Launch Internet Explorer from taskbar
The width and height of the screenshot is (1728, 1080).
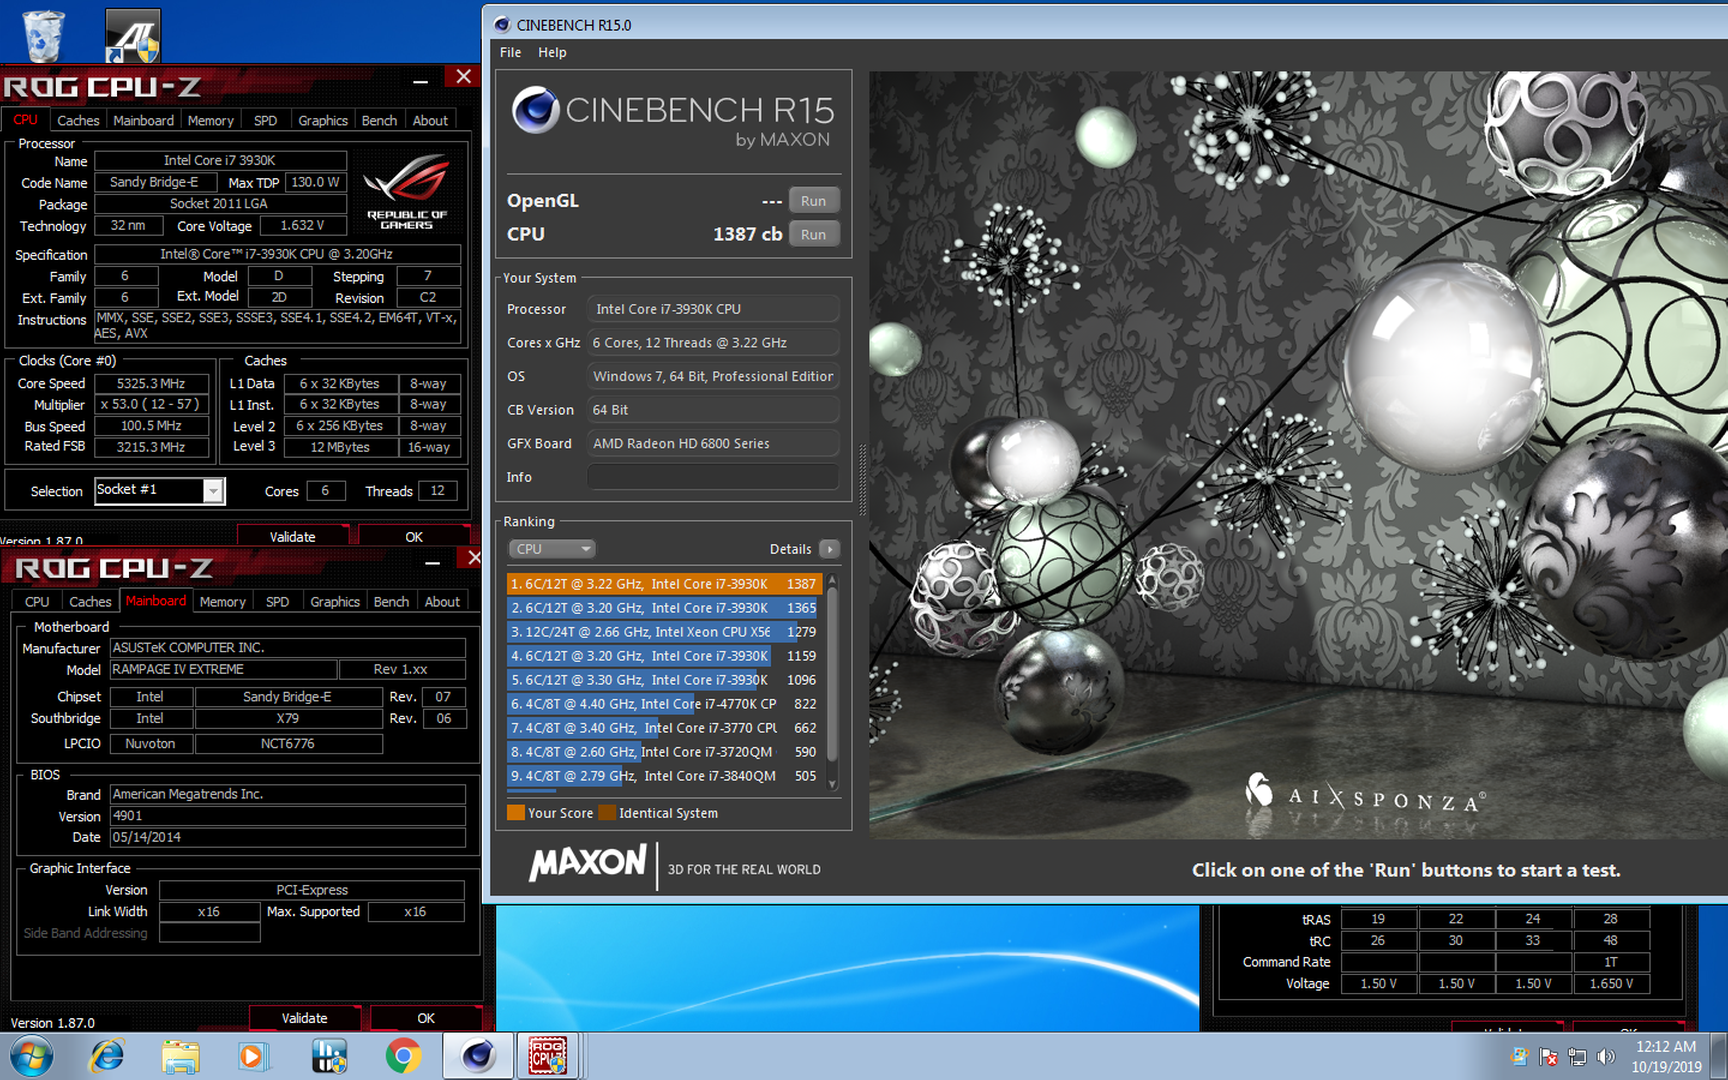pos(107,1056)
